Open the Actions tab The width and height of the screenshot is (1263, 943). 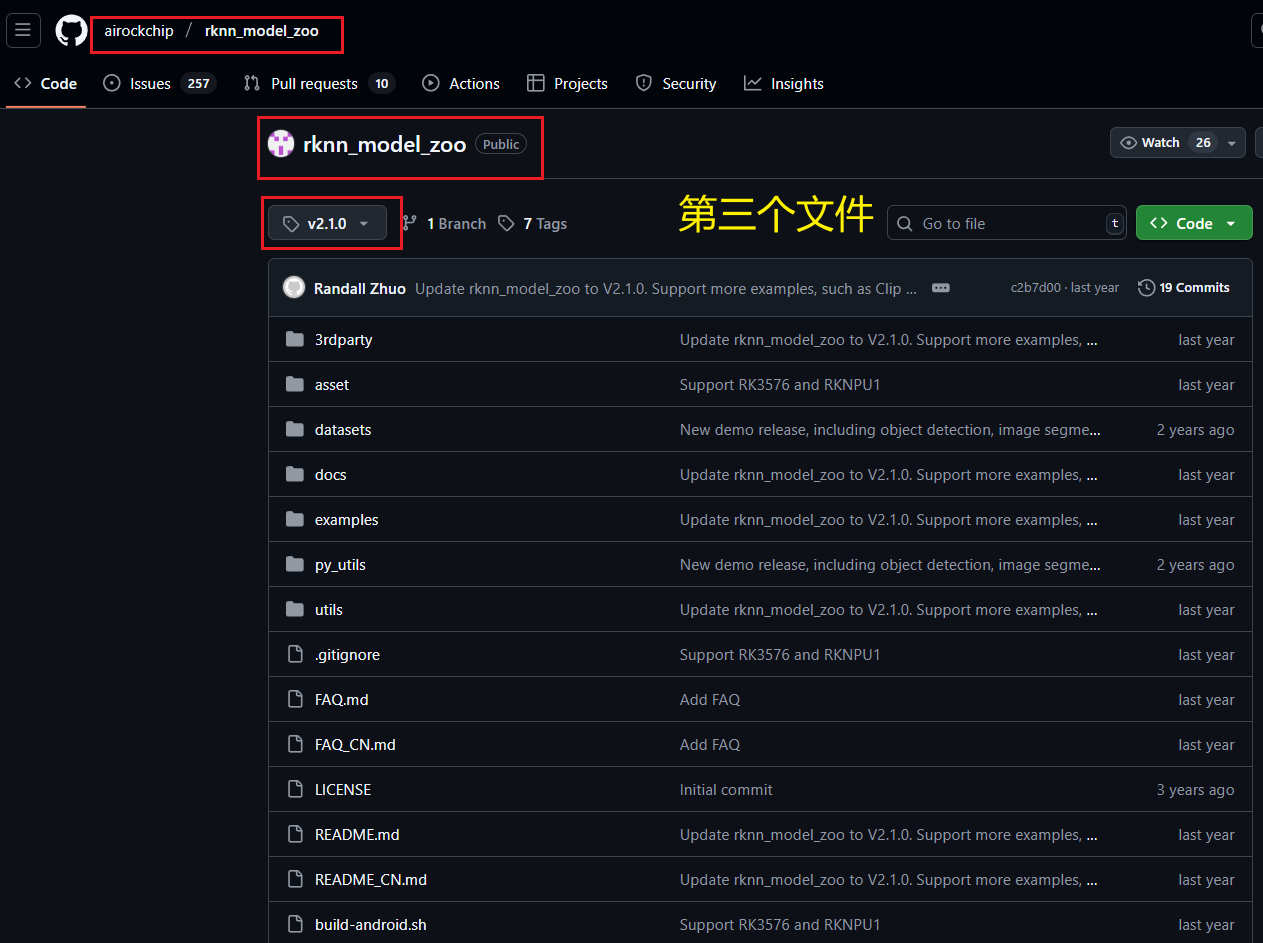click(x=461, y=84)
